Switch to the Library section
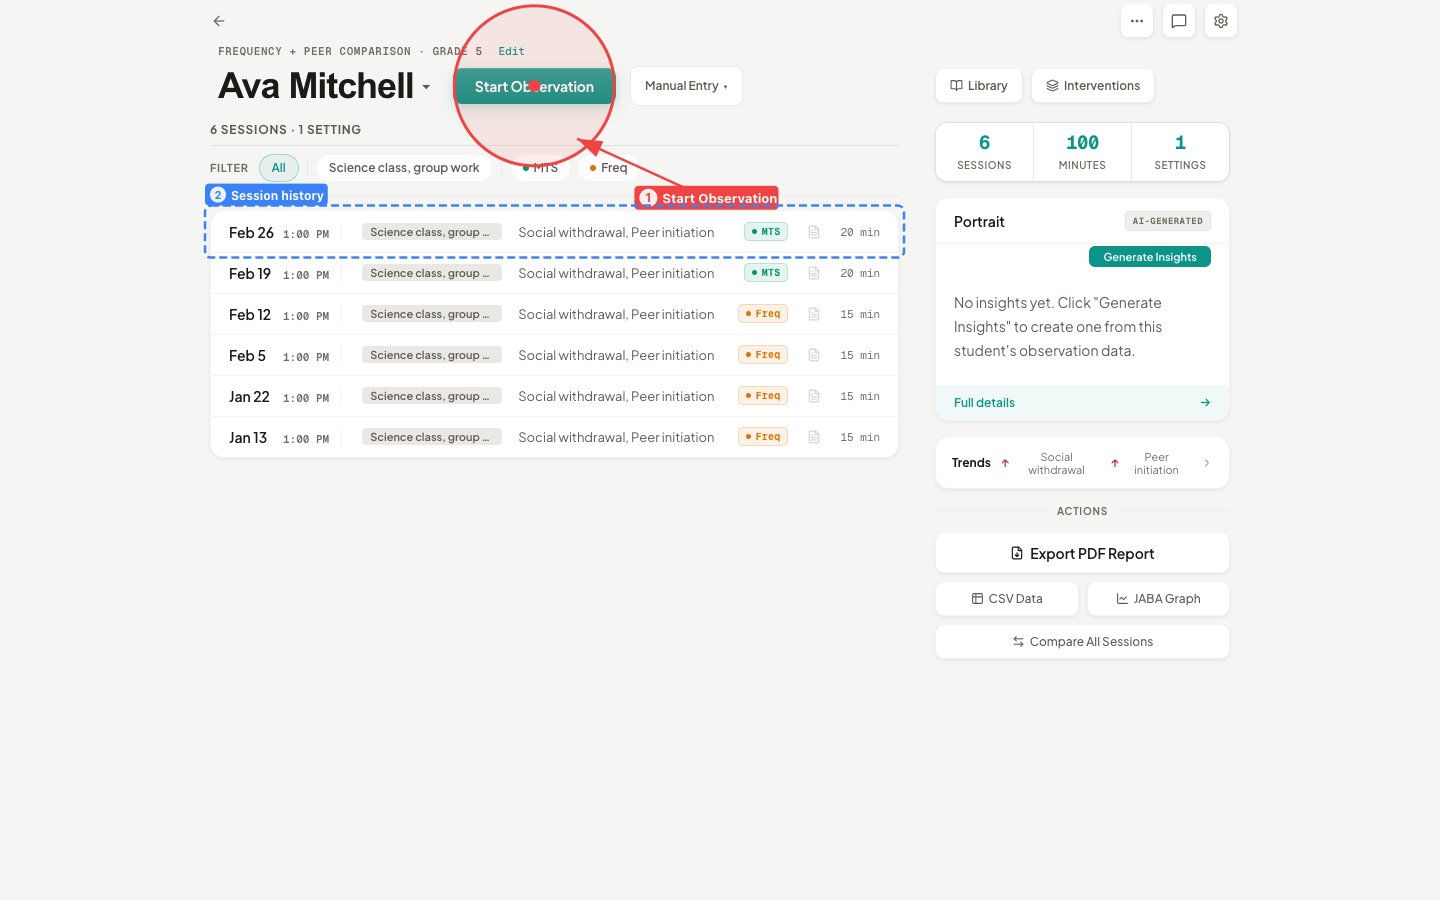The height and width of the screenshot is (900, 1440). (978, 86)
